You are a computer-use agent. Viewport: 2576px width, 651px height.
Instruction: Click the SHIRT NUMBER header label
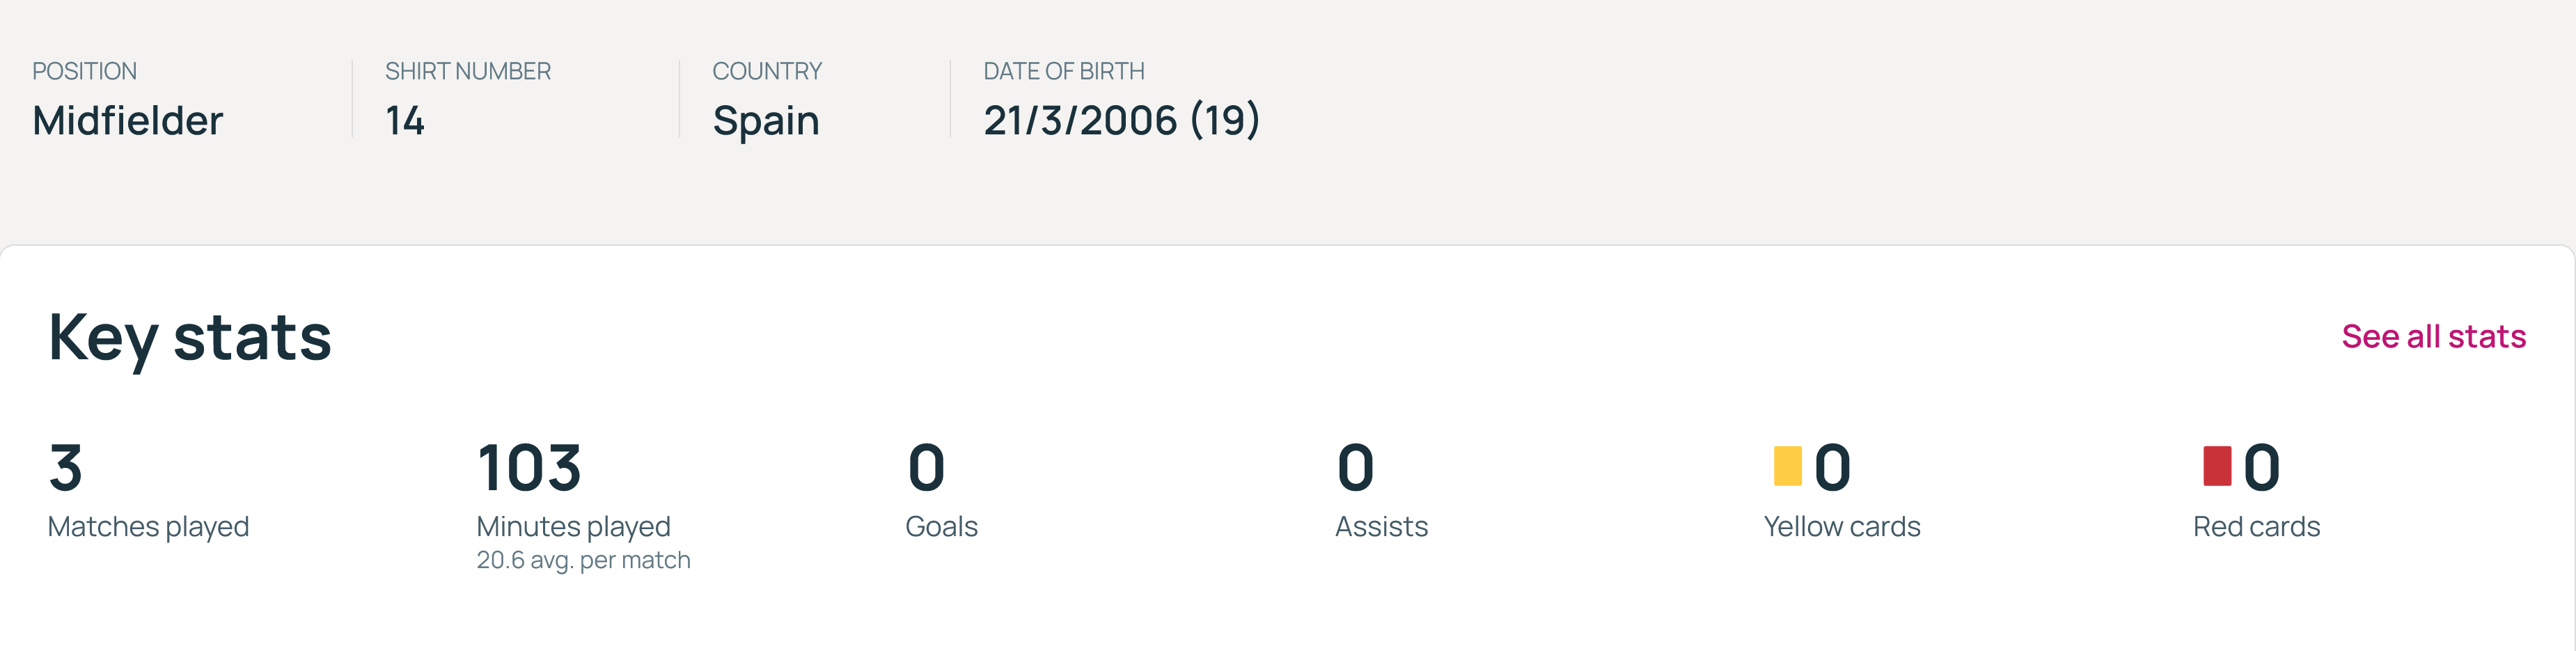tap(468, 71)
